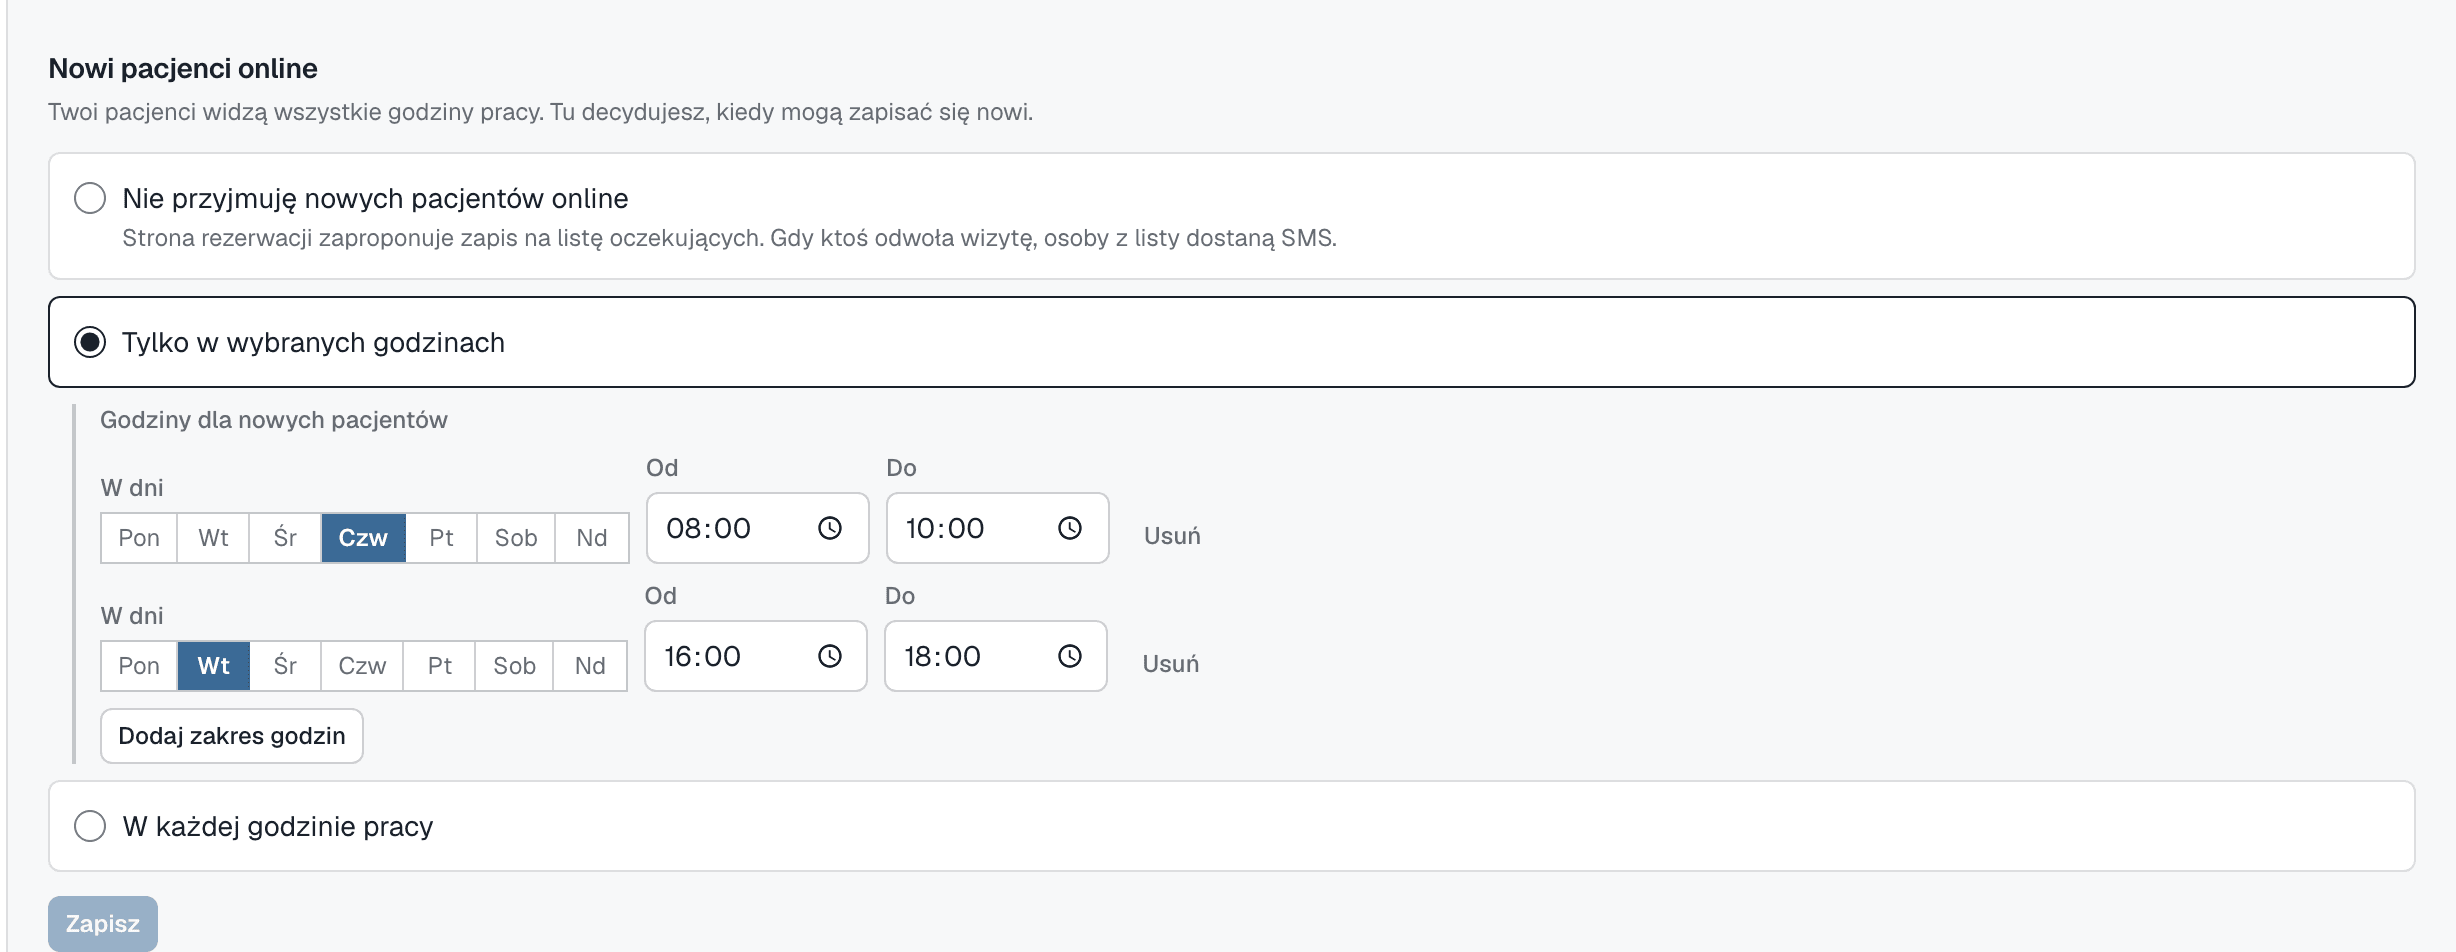Toggle Wt in the 08:00 range row
Viewport: 2456px width, 952px height.
[x=213, y=538]
